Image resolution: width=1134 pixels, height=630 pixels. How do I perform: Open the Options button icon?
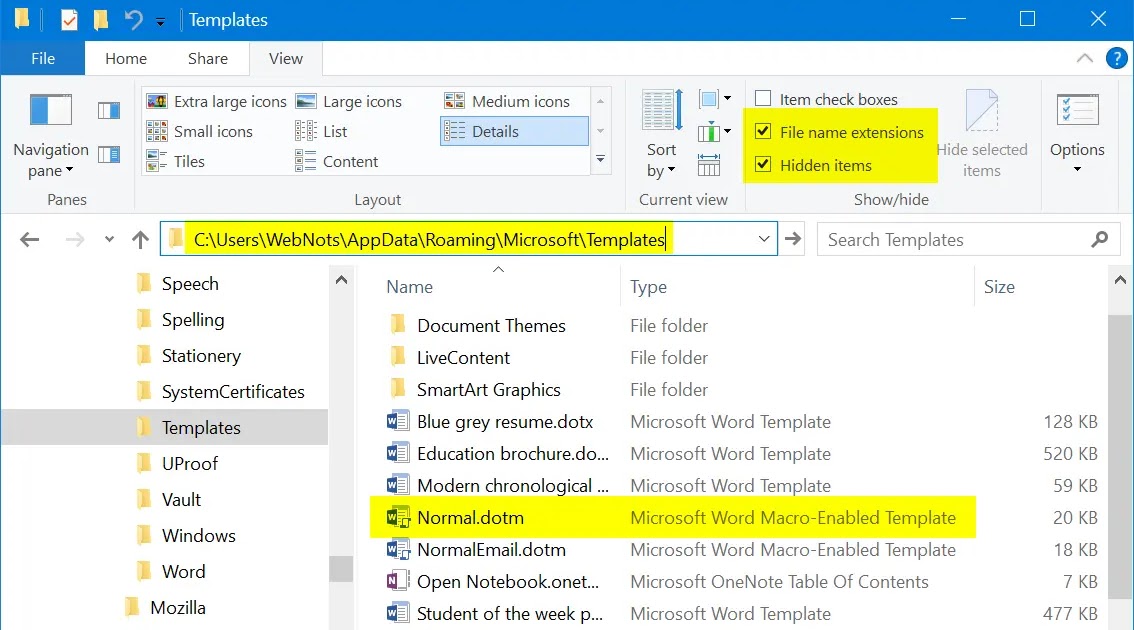[1077, 112]
